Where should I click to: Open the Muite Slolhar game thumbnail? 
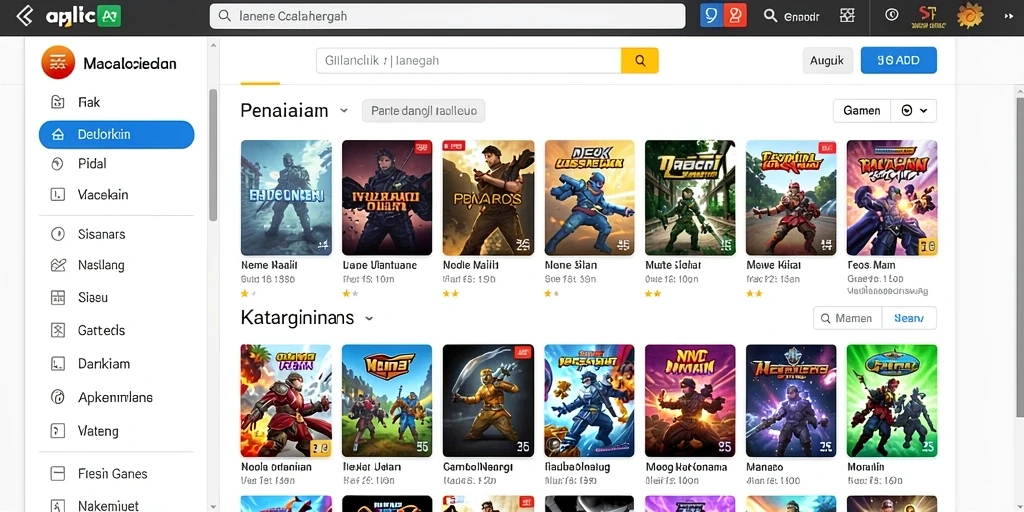690,197
